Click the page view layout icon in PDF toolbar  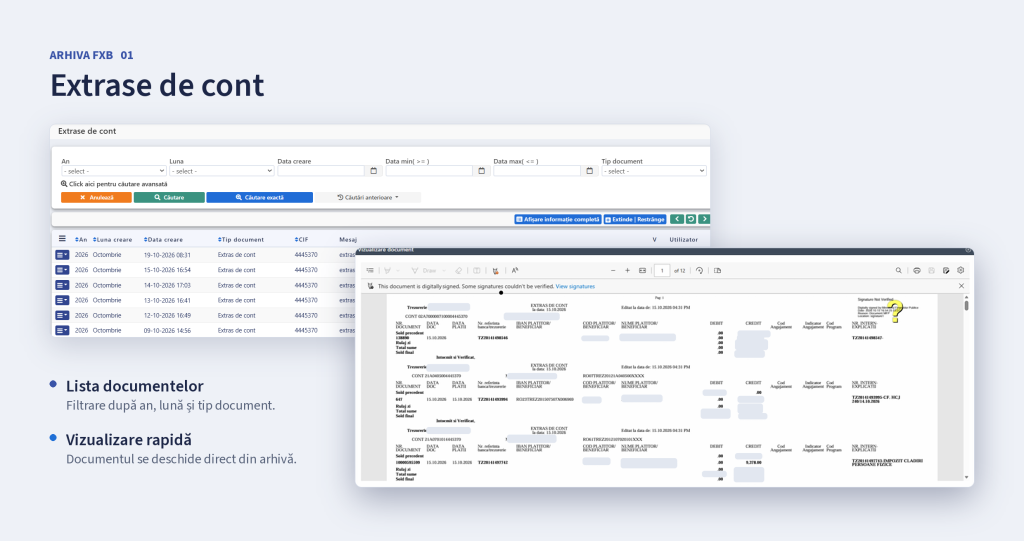coord(477,270)
